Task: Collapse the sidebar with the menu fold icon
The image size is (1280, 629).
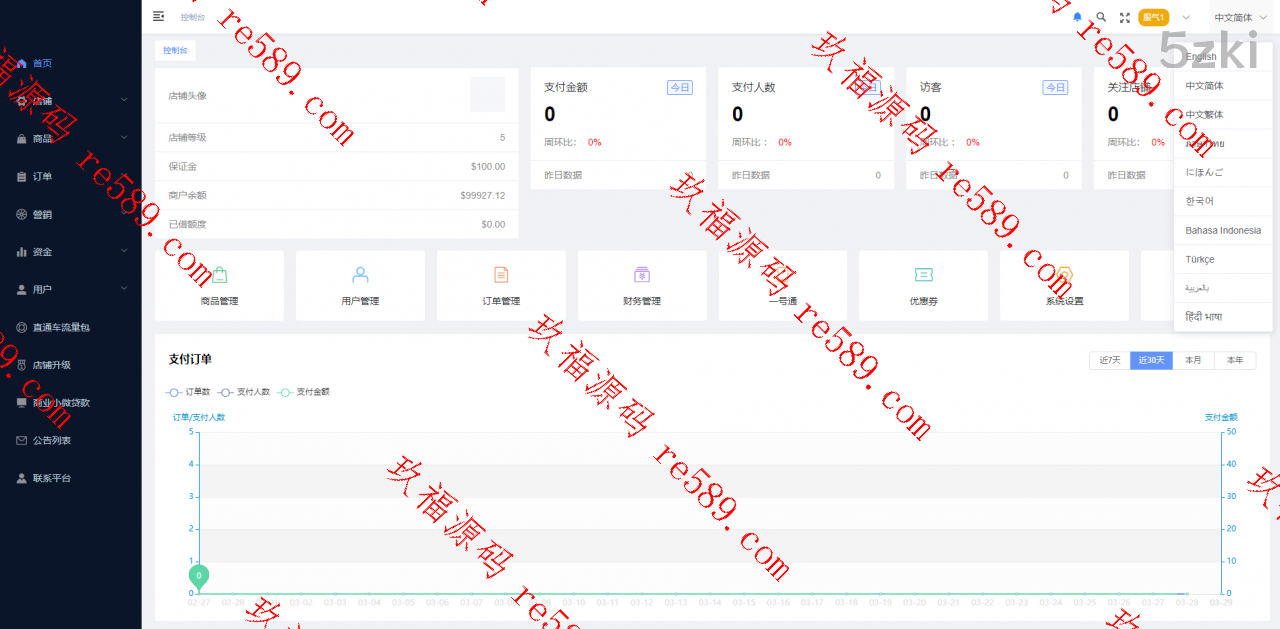Action: click(x=158, y=17)
